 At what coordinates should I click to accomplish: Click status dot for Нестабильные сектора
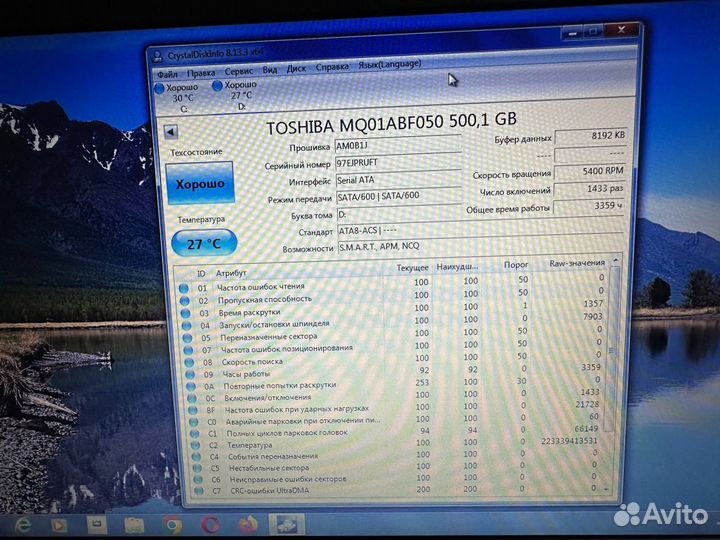pyautogui.click(x=197, y=468)
